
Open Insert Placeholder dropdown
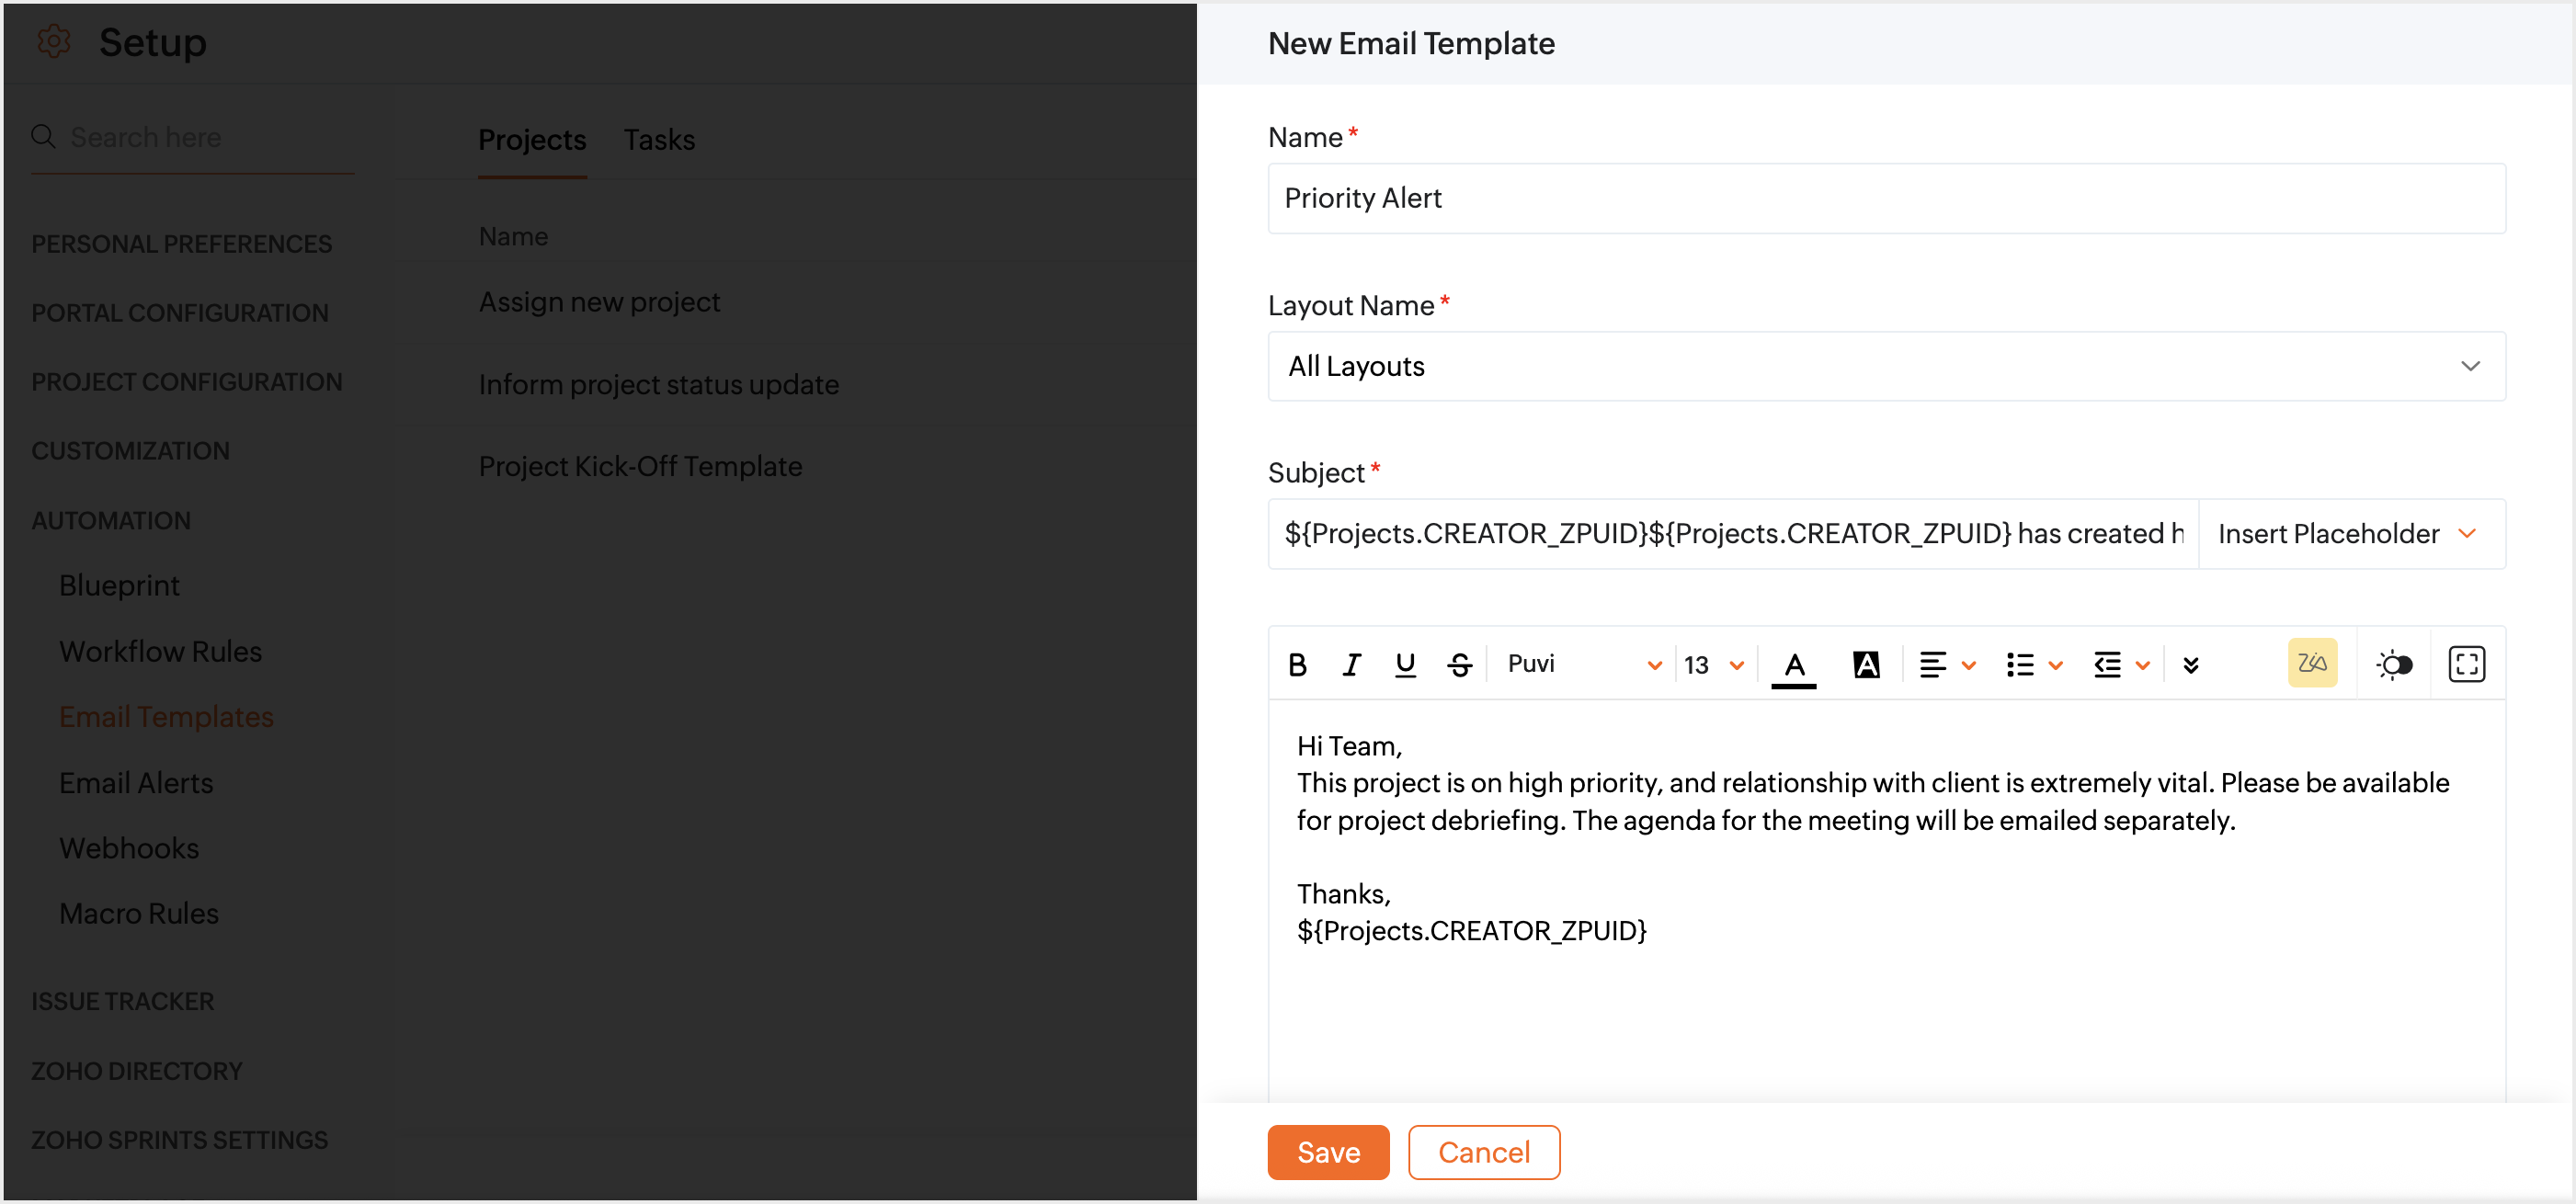point(2350,534)
